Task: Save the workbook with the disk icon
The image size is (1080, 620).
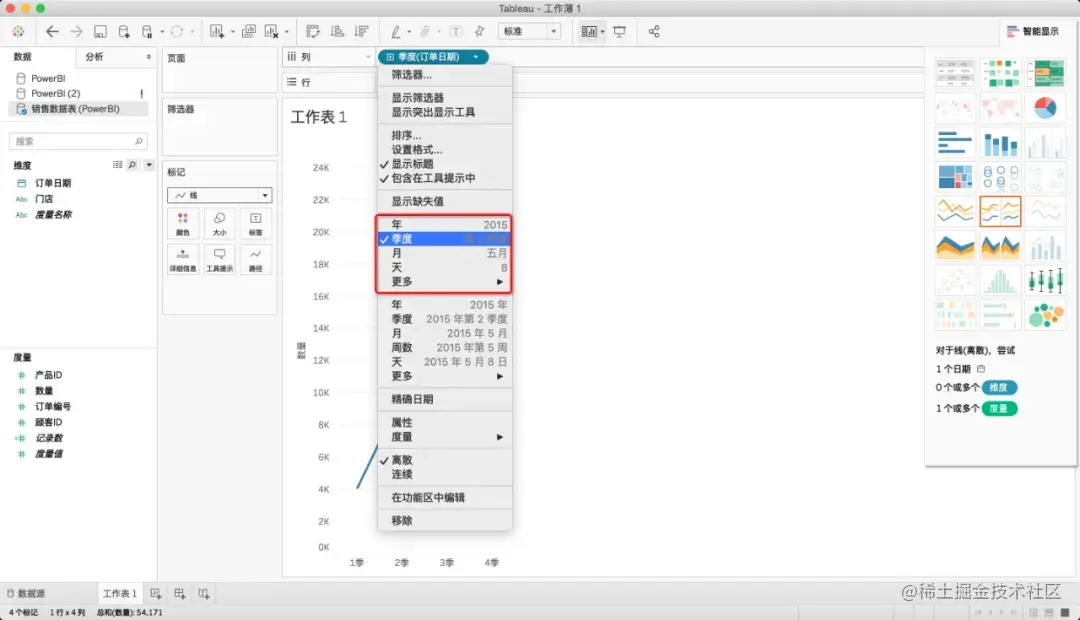Action: [x=100, y=31]
